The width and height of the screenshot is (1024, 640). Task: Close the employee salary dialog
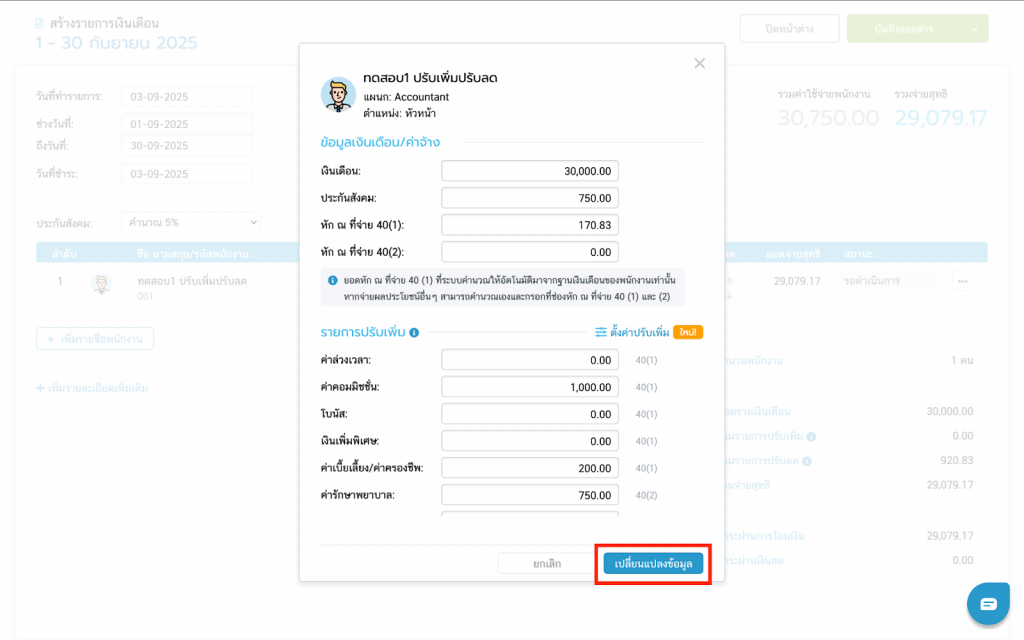[x=699, y=64]
